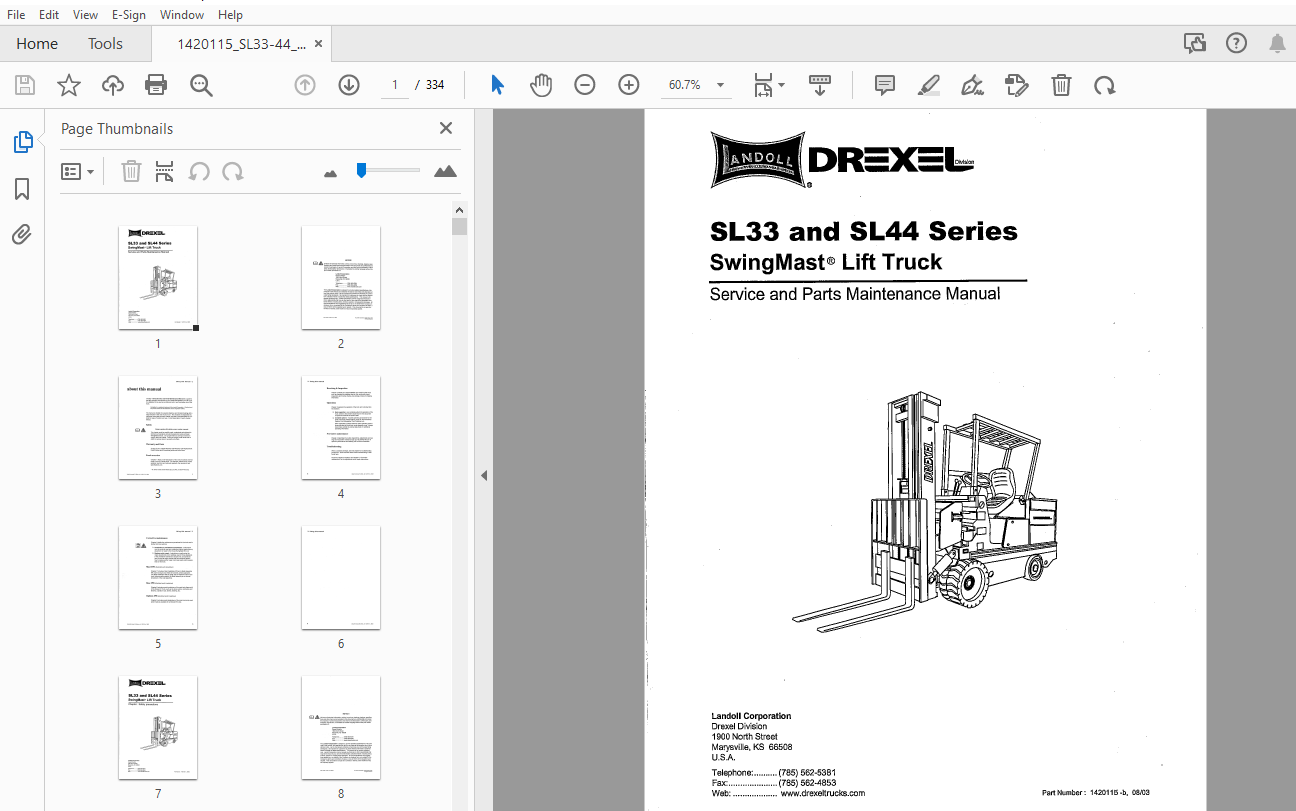Image resolution: width=1296 pixels, height=811 pixels.
Task: Click the upload to cloud icon
Action: [113, 85]
